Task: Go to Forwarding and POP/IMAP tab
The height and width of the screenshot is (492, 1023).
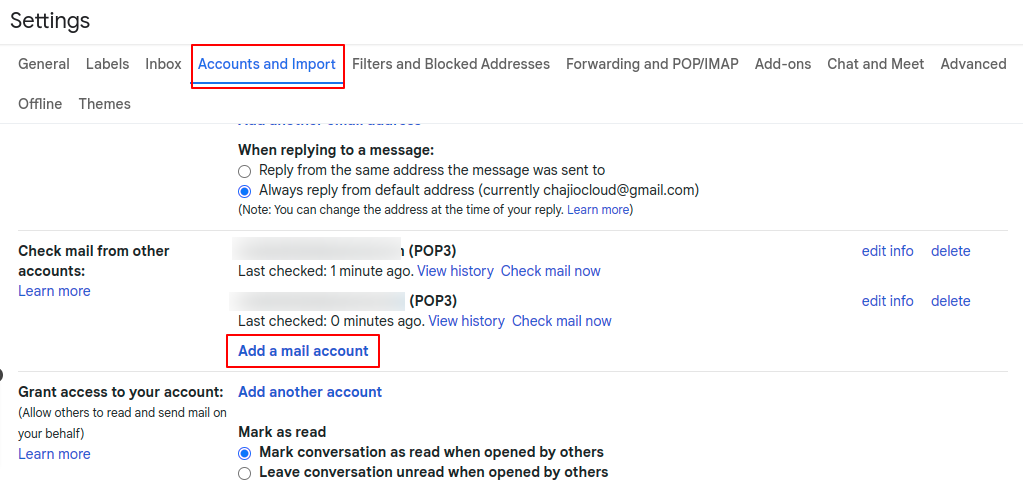Action: (x=652, y=64)
